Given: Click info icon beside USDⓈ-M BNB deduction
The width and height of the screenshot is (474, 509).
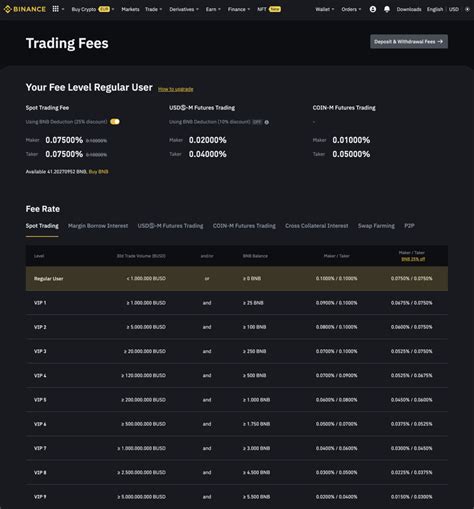Looking at the screenshot, I should point(267,122).
